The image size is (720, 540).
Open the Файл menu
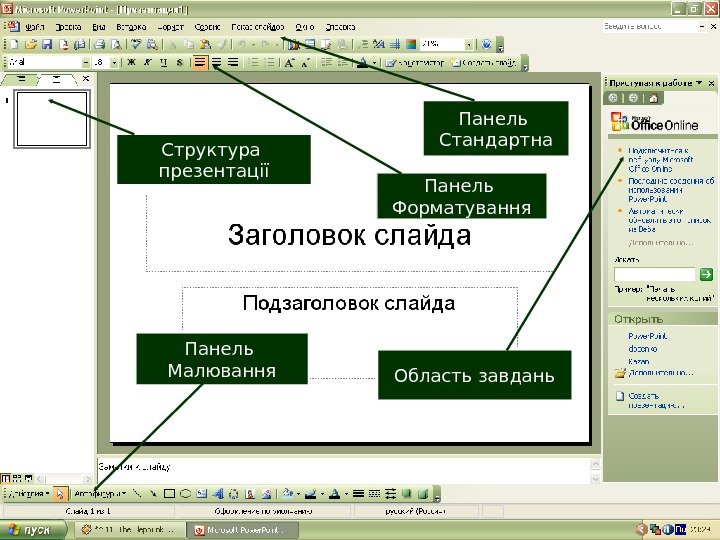click(x=35, y=27)
